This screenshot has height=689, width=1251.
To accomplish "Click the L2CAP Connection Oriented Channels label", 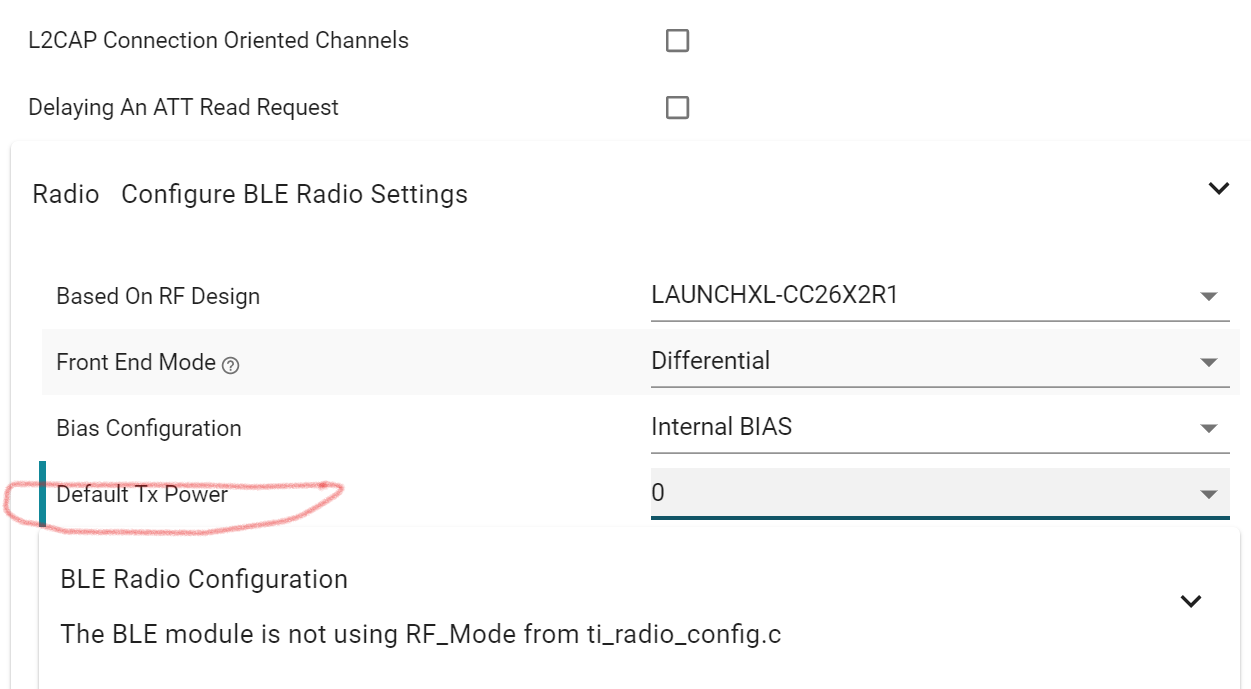I will (218, 41).
